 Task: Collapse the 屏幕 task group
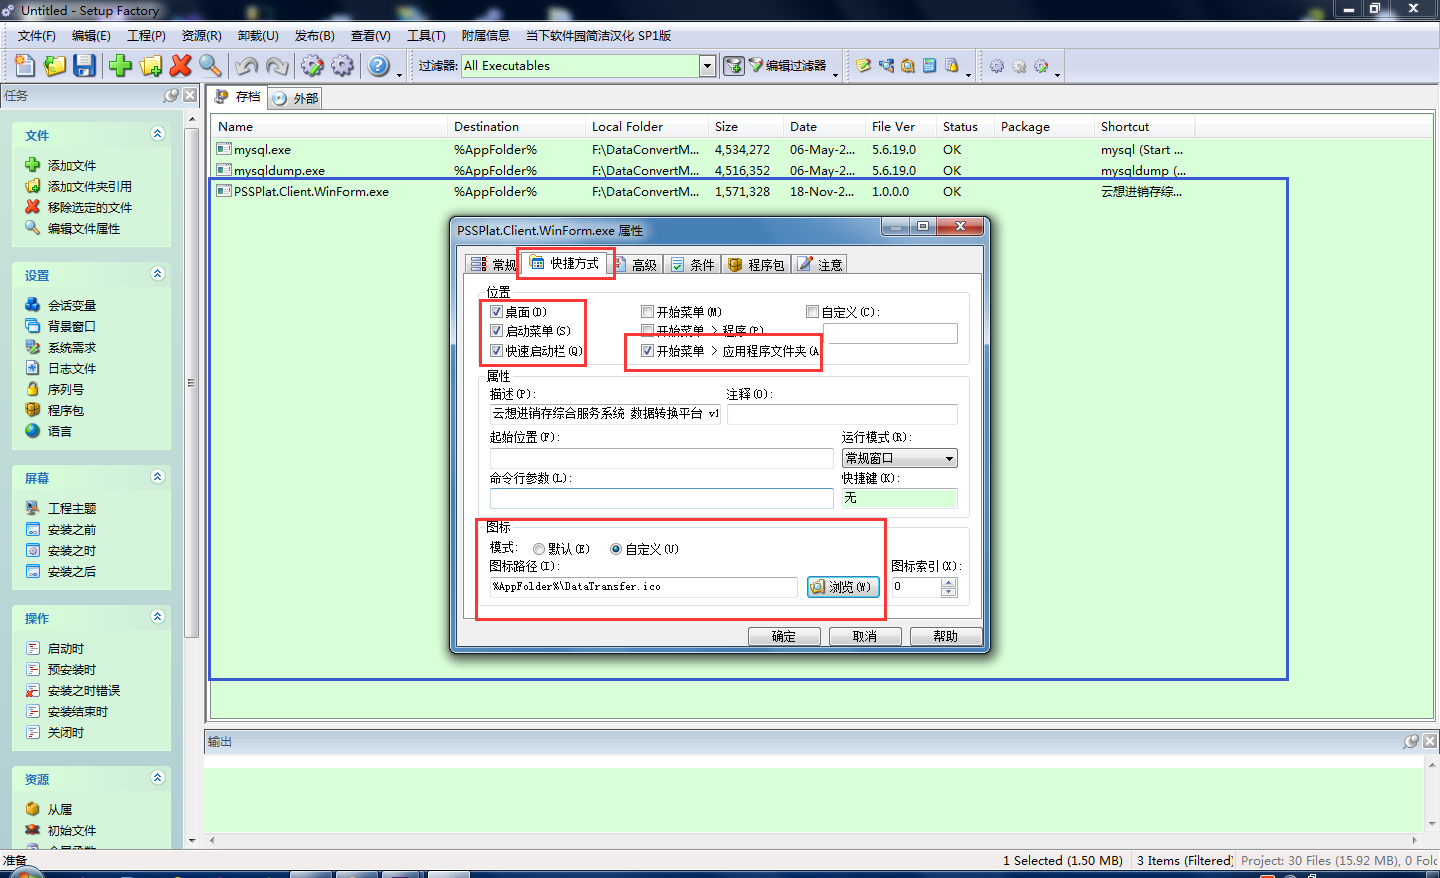pos(157,476)
